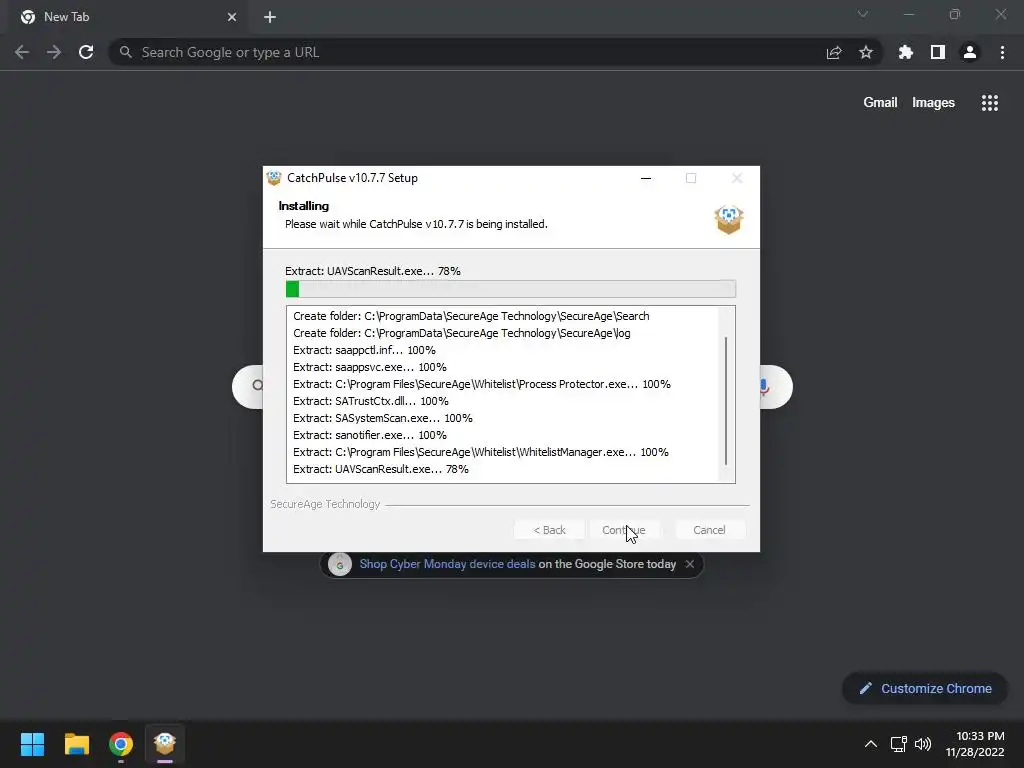Reload the page with refresh icon

click(86, 52)
